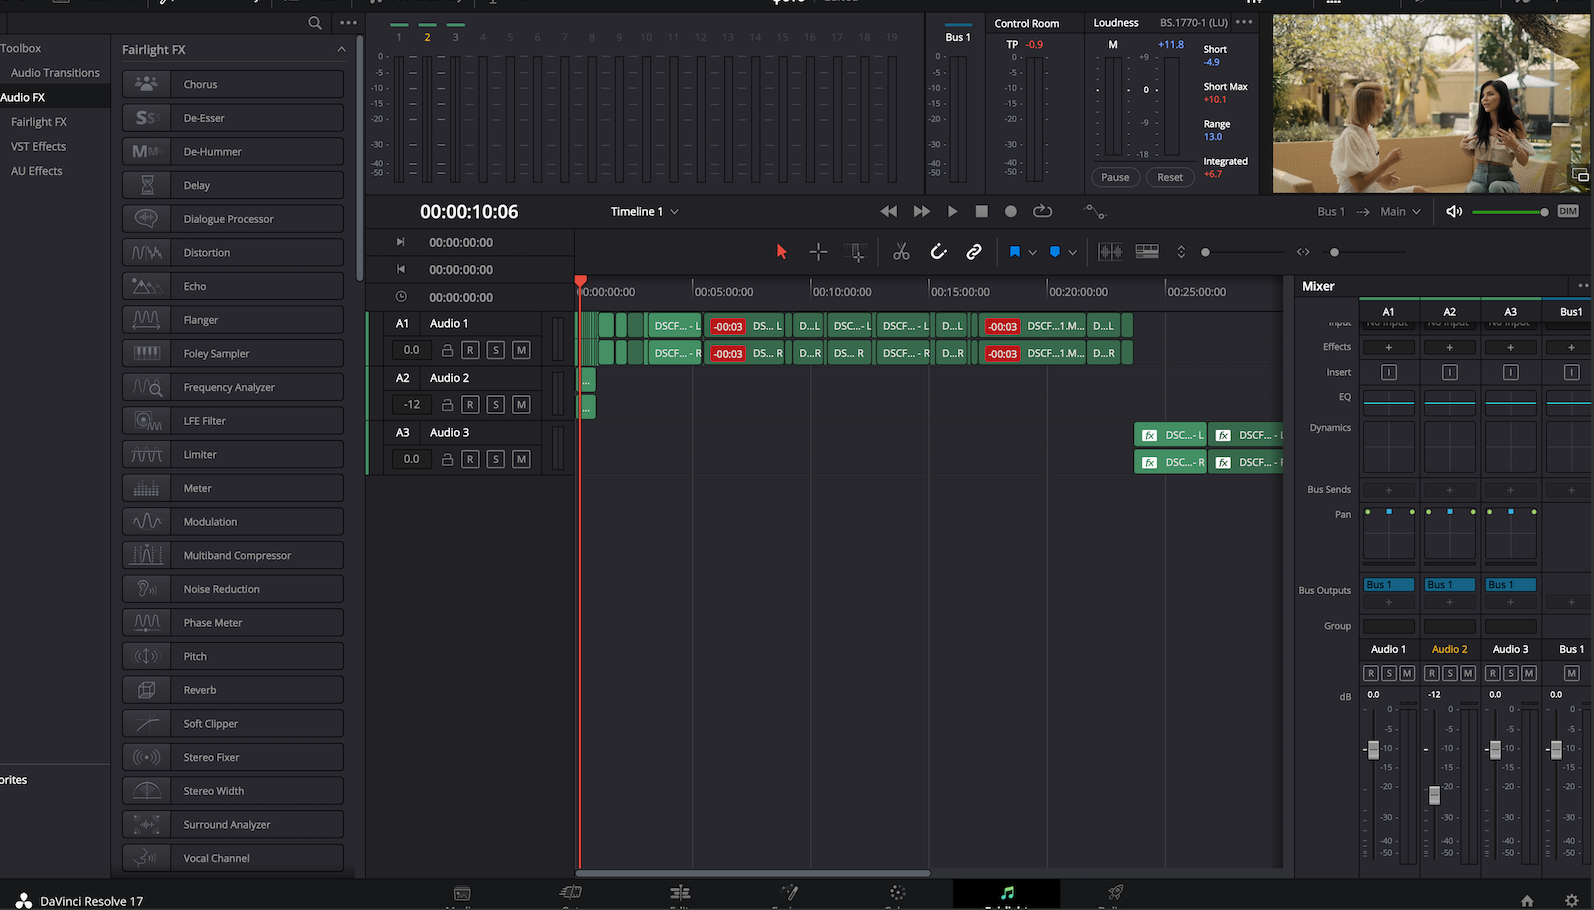
Task: Toggle loop playback icon
Action: pos(1043,211)
